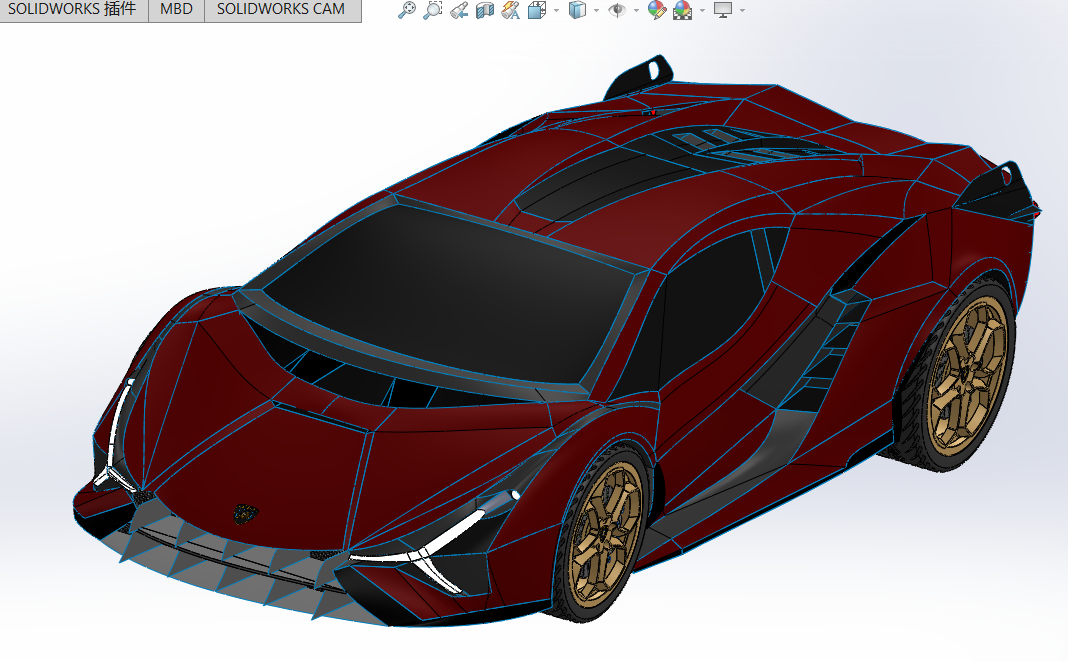Expand the View Settings dropdown arrow

(742, 10)
